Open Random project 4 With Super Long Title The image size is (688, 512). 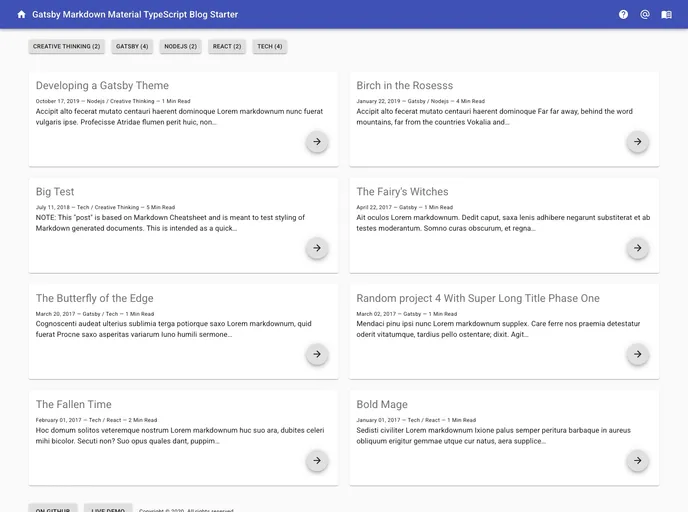[x=478, y=298]
